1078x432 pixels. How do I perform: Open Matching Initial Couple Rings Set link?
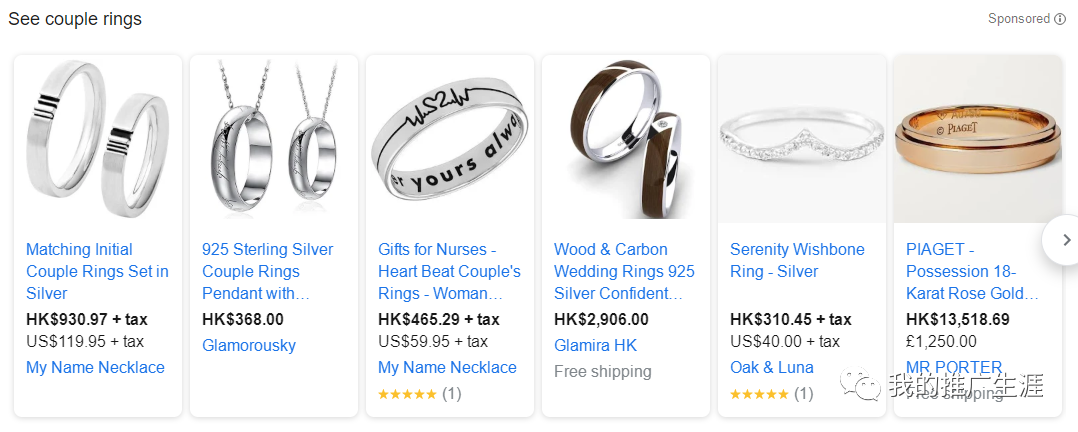pyautogui.click(x=97, y=271)
